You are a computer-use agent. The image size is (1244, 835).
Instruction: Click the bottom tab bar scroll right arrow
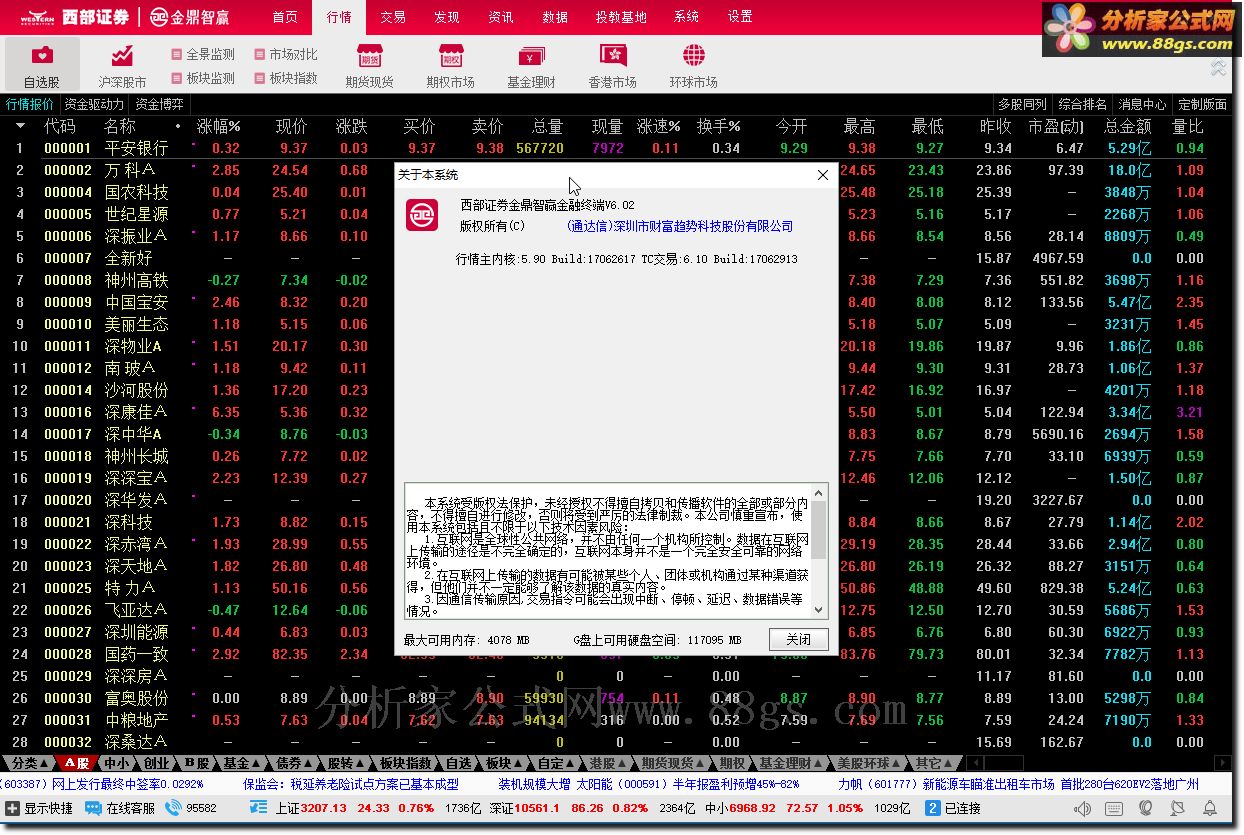(x=1222, y=763)
